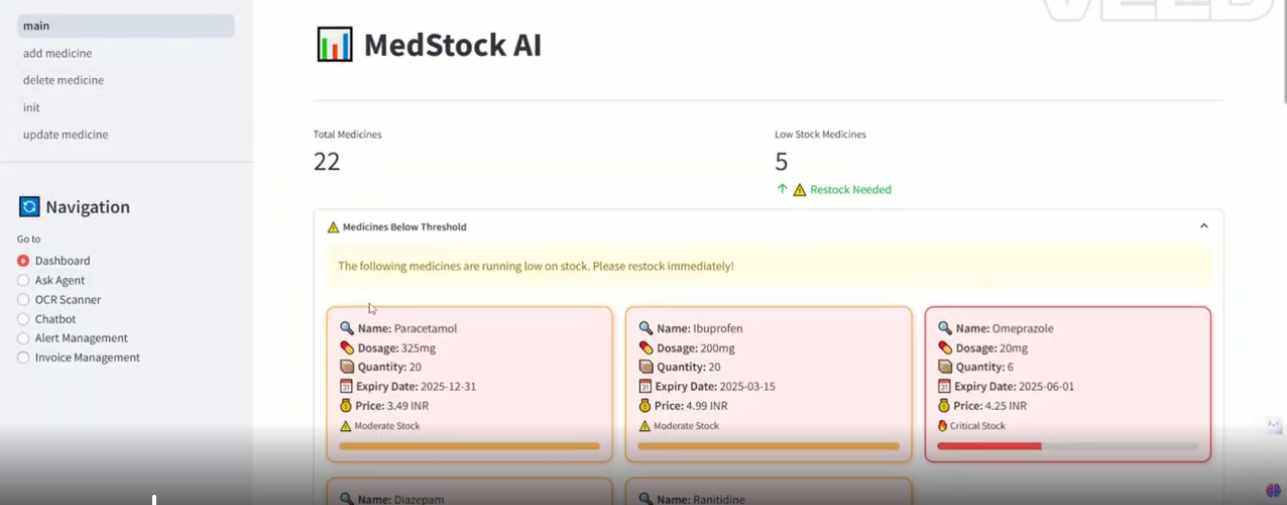The image size is (1287, 505).
Task: Click the Paracetamol stock level bar
Action: click(469, 446)
